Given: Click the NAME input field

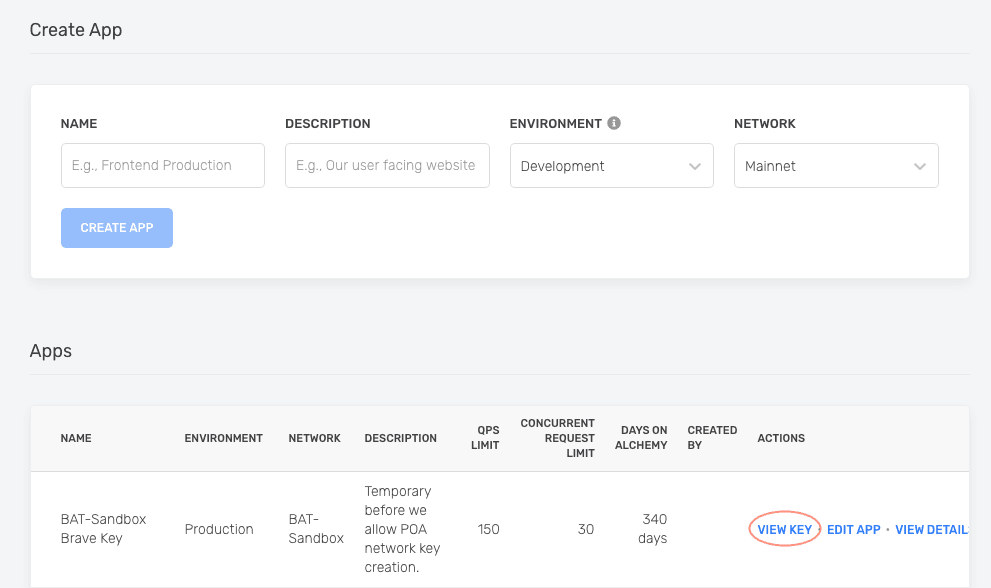Looking at the screenshot, I should pos(162,165).
